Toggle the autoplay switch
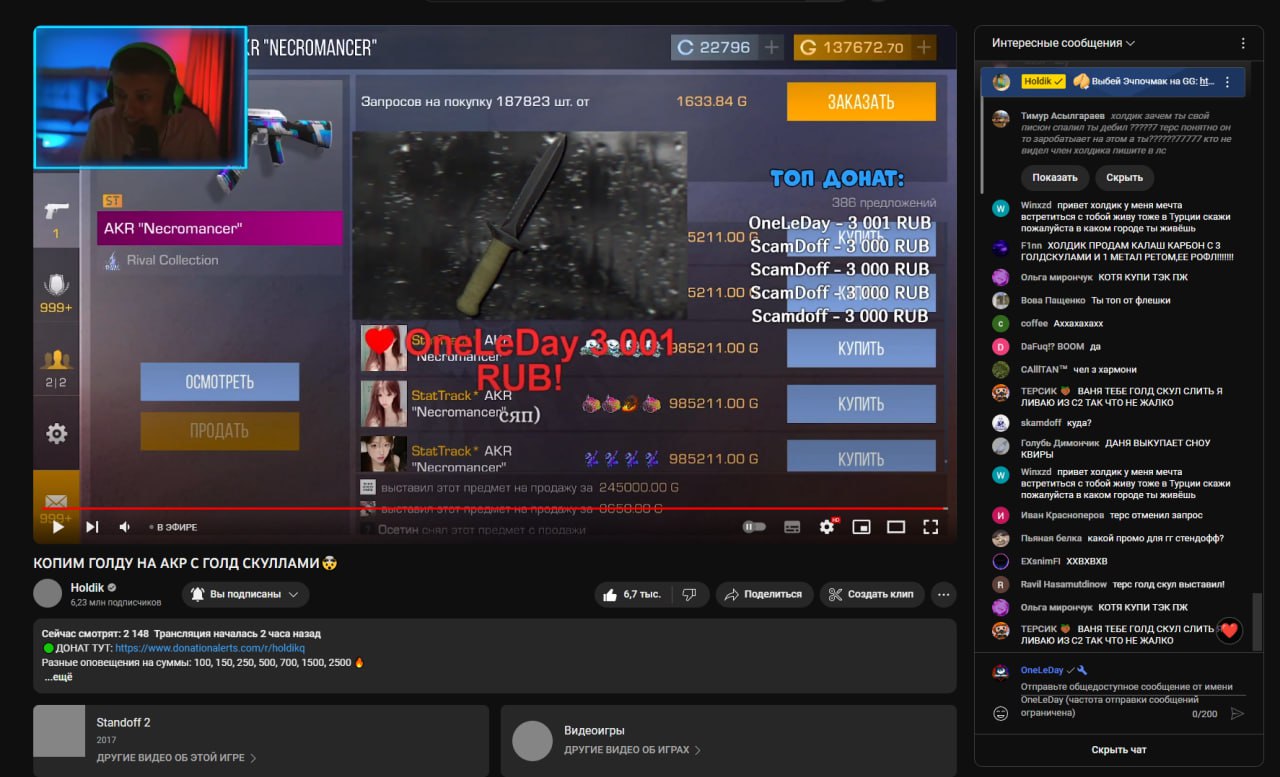The image size is (1280, 777). point(754,527)
